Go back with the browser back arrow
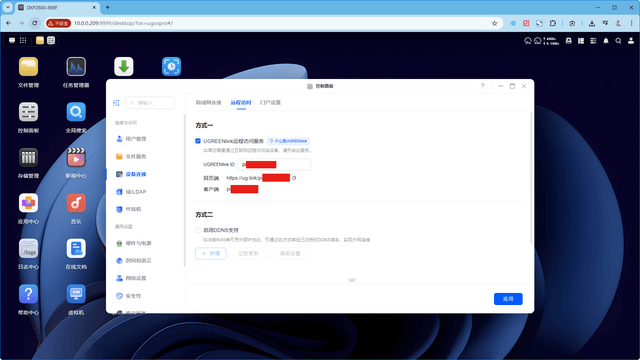 9,23
